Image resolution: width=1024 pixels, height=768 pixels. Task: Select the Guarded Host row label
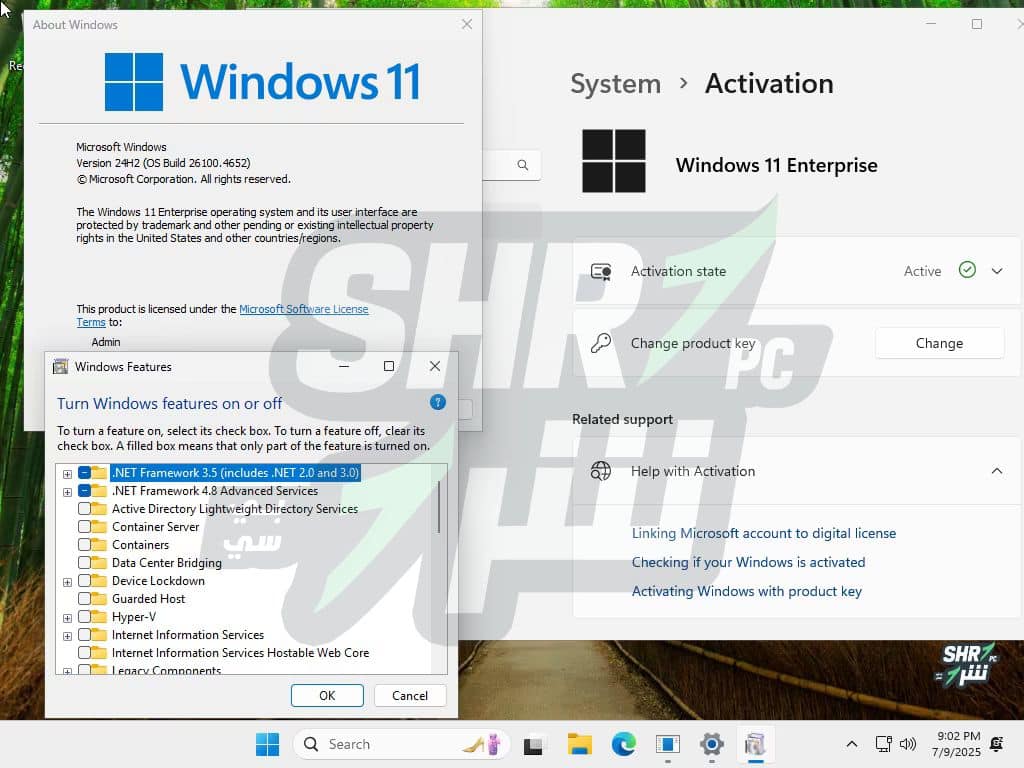point(148,598)
